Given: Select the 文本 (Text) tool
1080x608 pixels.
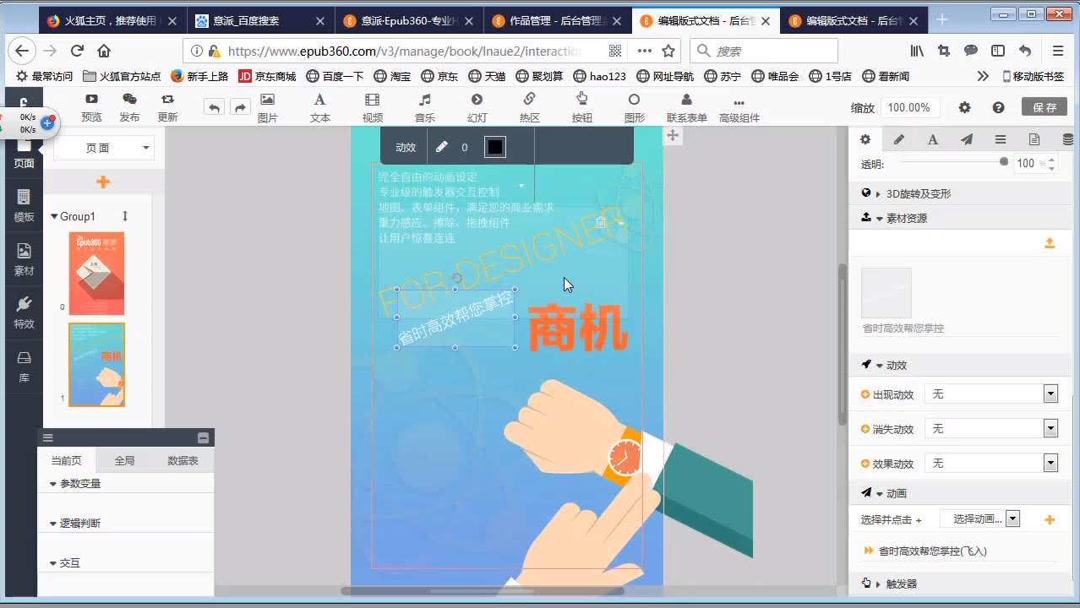Looking at the screenshot, I should pos(319,107).
